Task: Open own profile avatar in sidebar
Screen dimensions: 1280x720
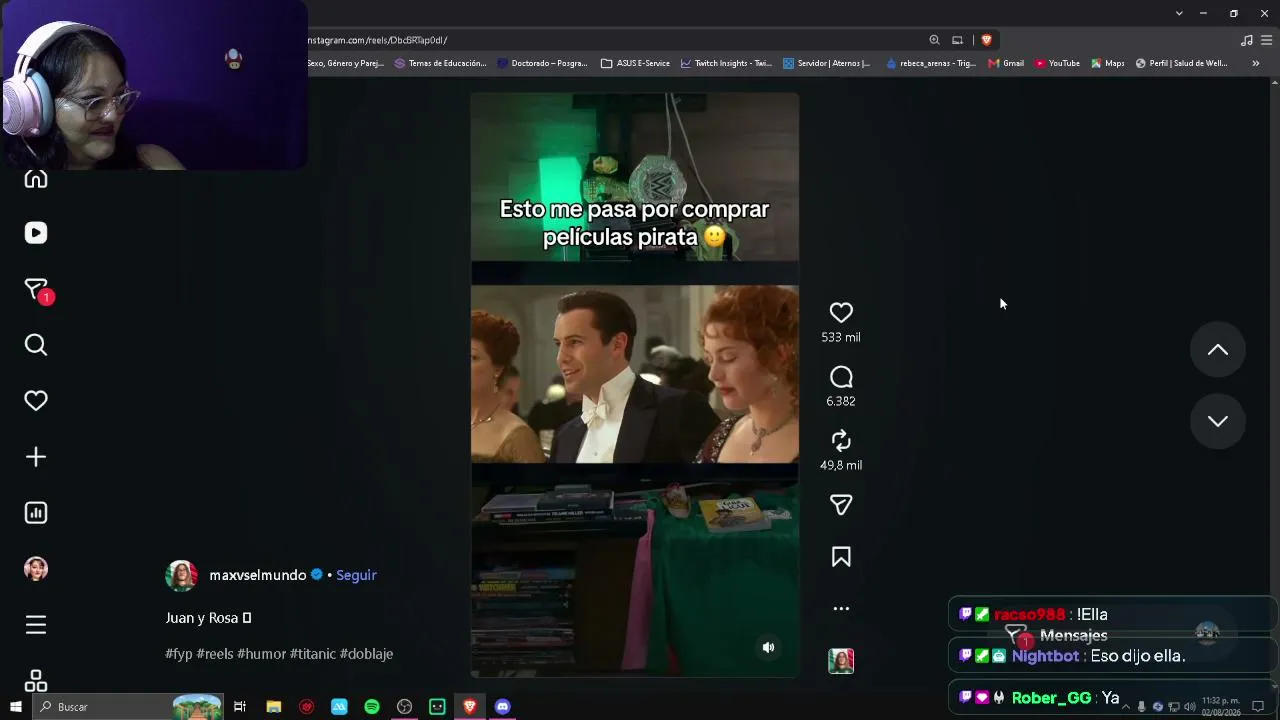Action: click(x=36, y=569)
